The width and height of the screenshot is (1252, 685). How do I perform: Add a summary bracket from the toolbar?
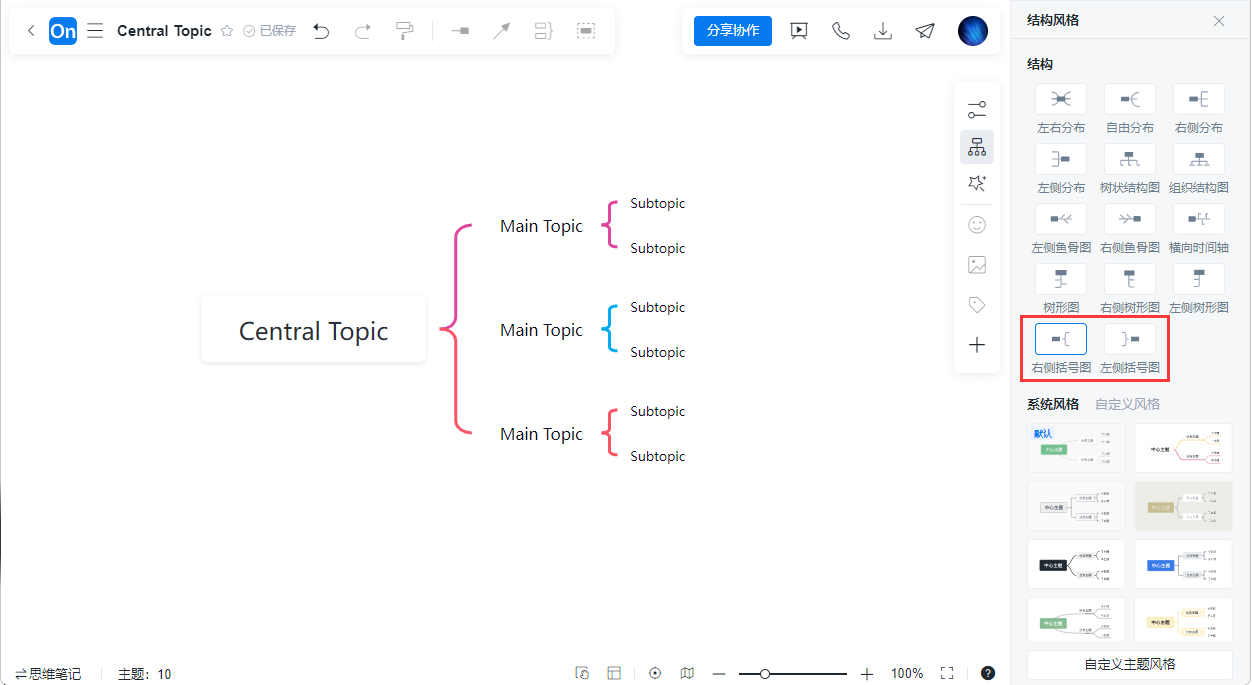pos(544,31)
